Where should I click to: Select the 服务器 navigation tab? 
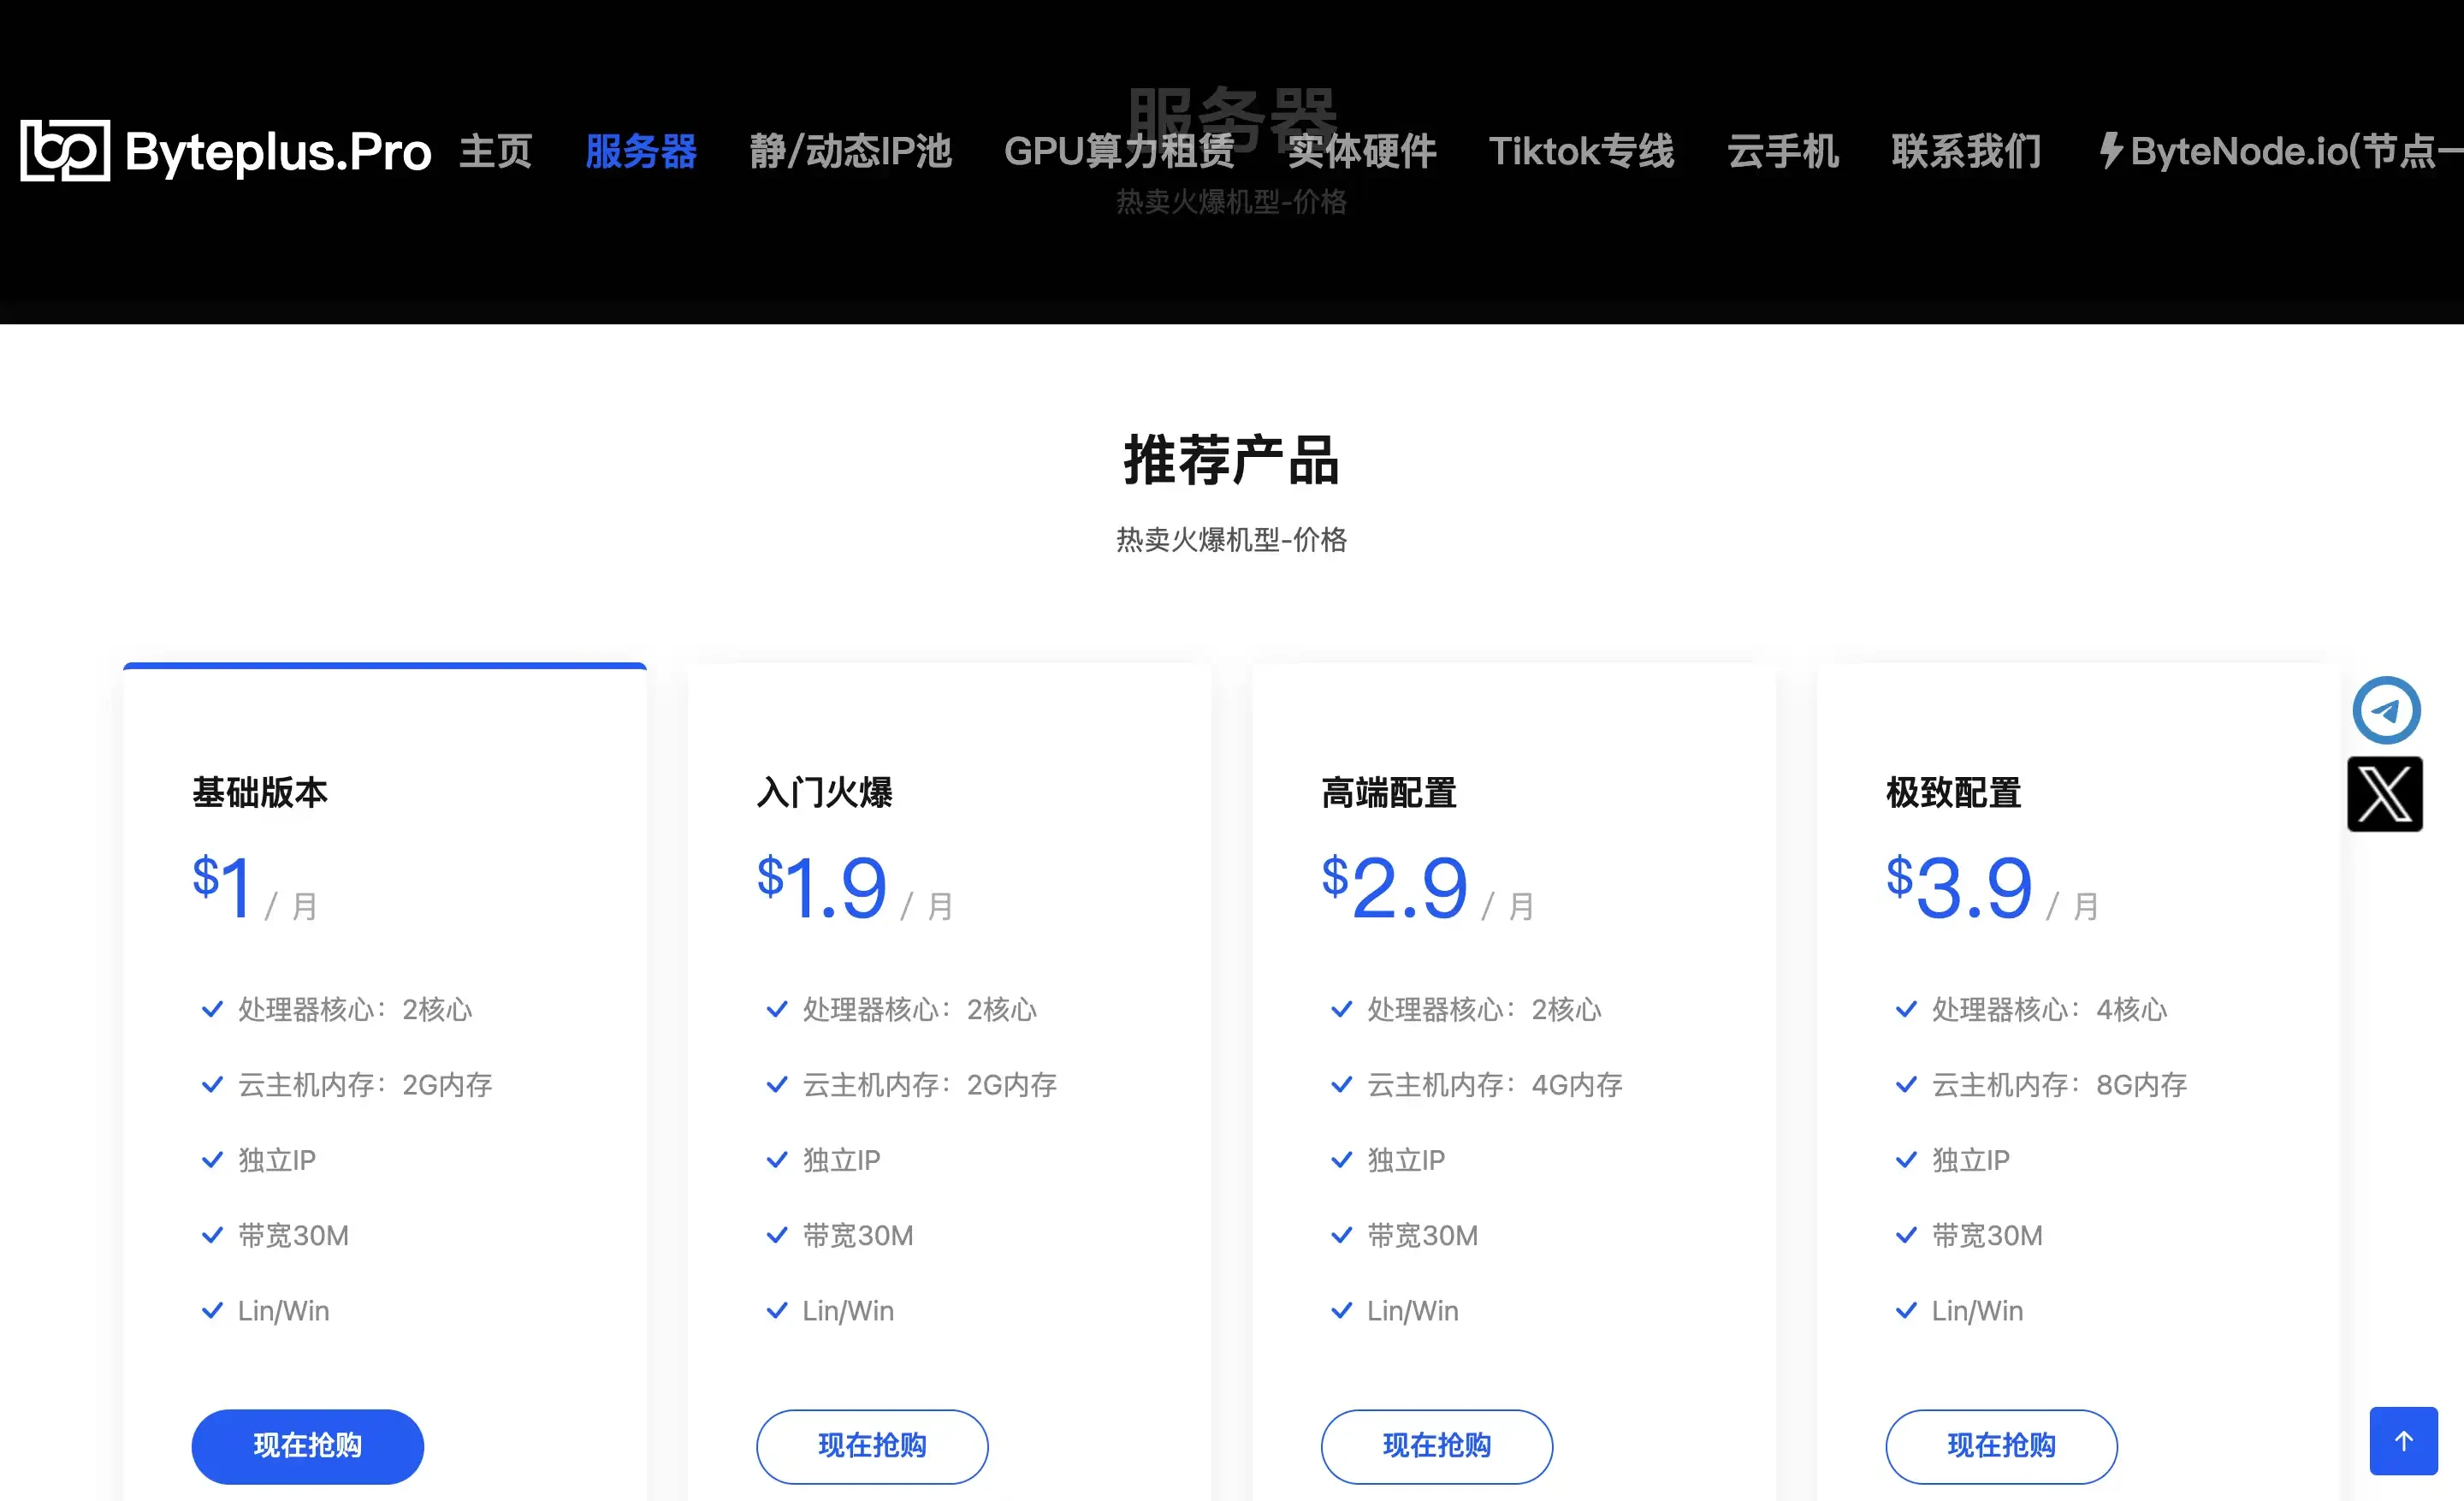pyautogui.click(x=641, y=151)
